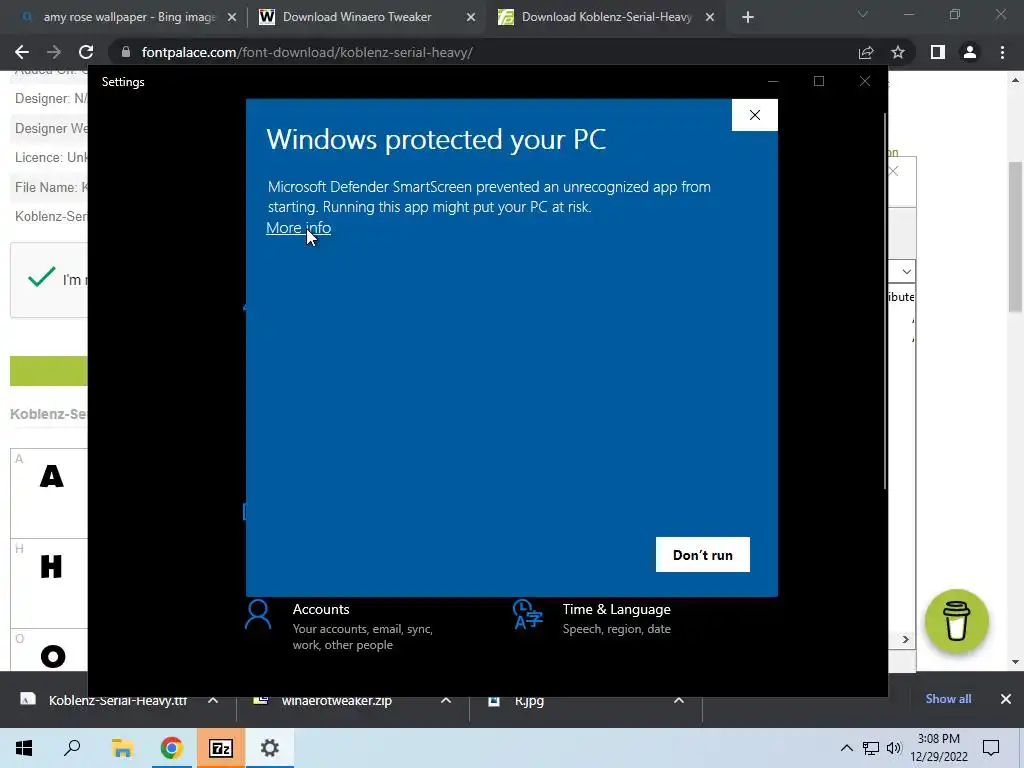Click glyph A preview on font page
This screenshot has width=1024, height=768.
coord(52,476)
